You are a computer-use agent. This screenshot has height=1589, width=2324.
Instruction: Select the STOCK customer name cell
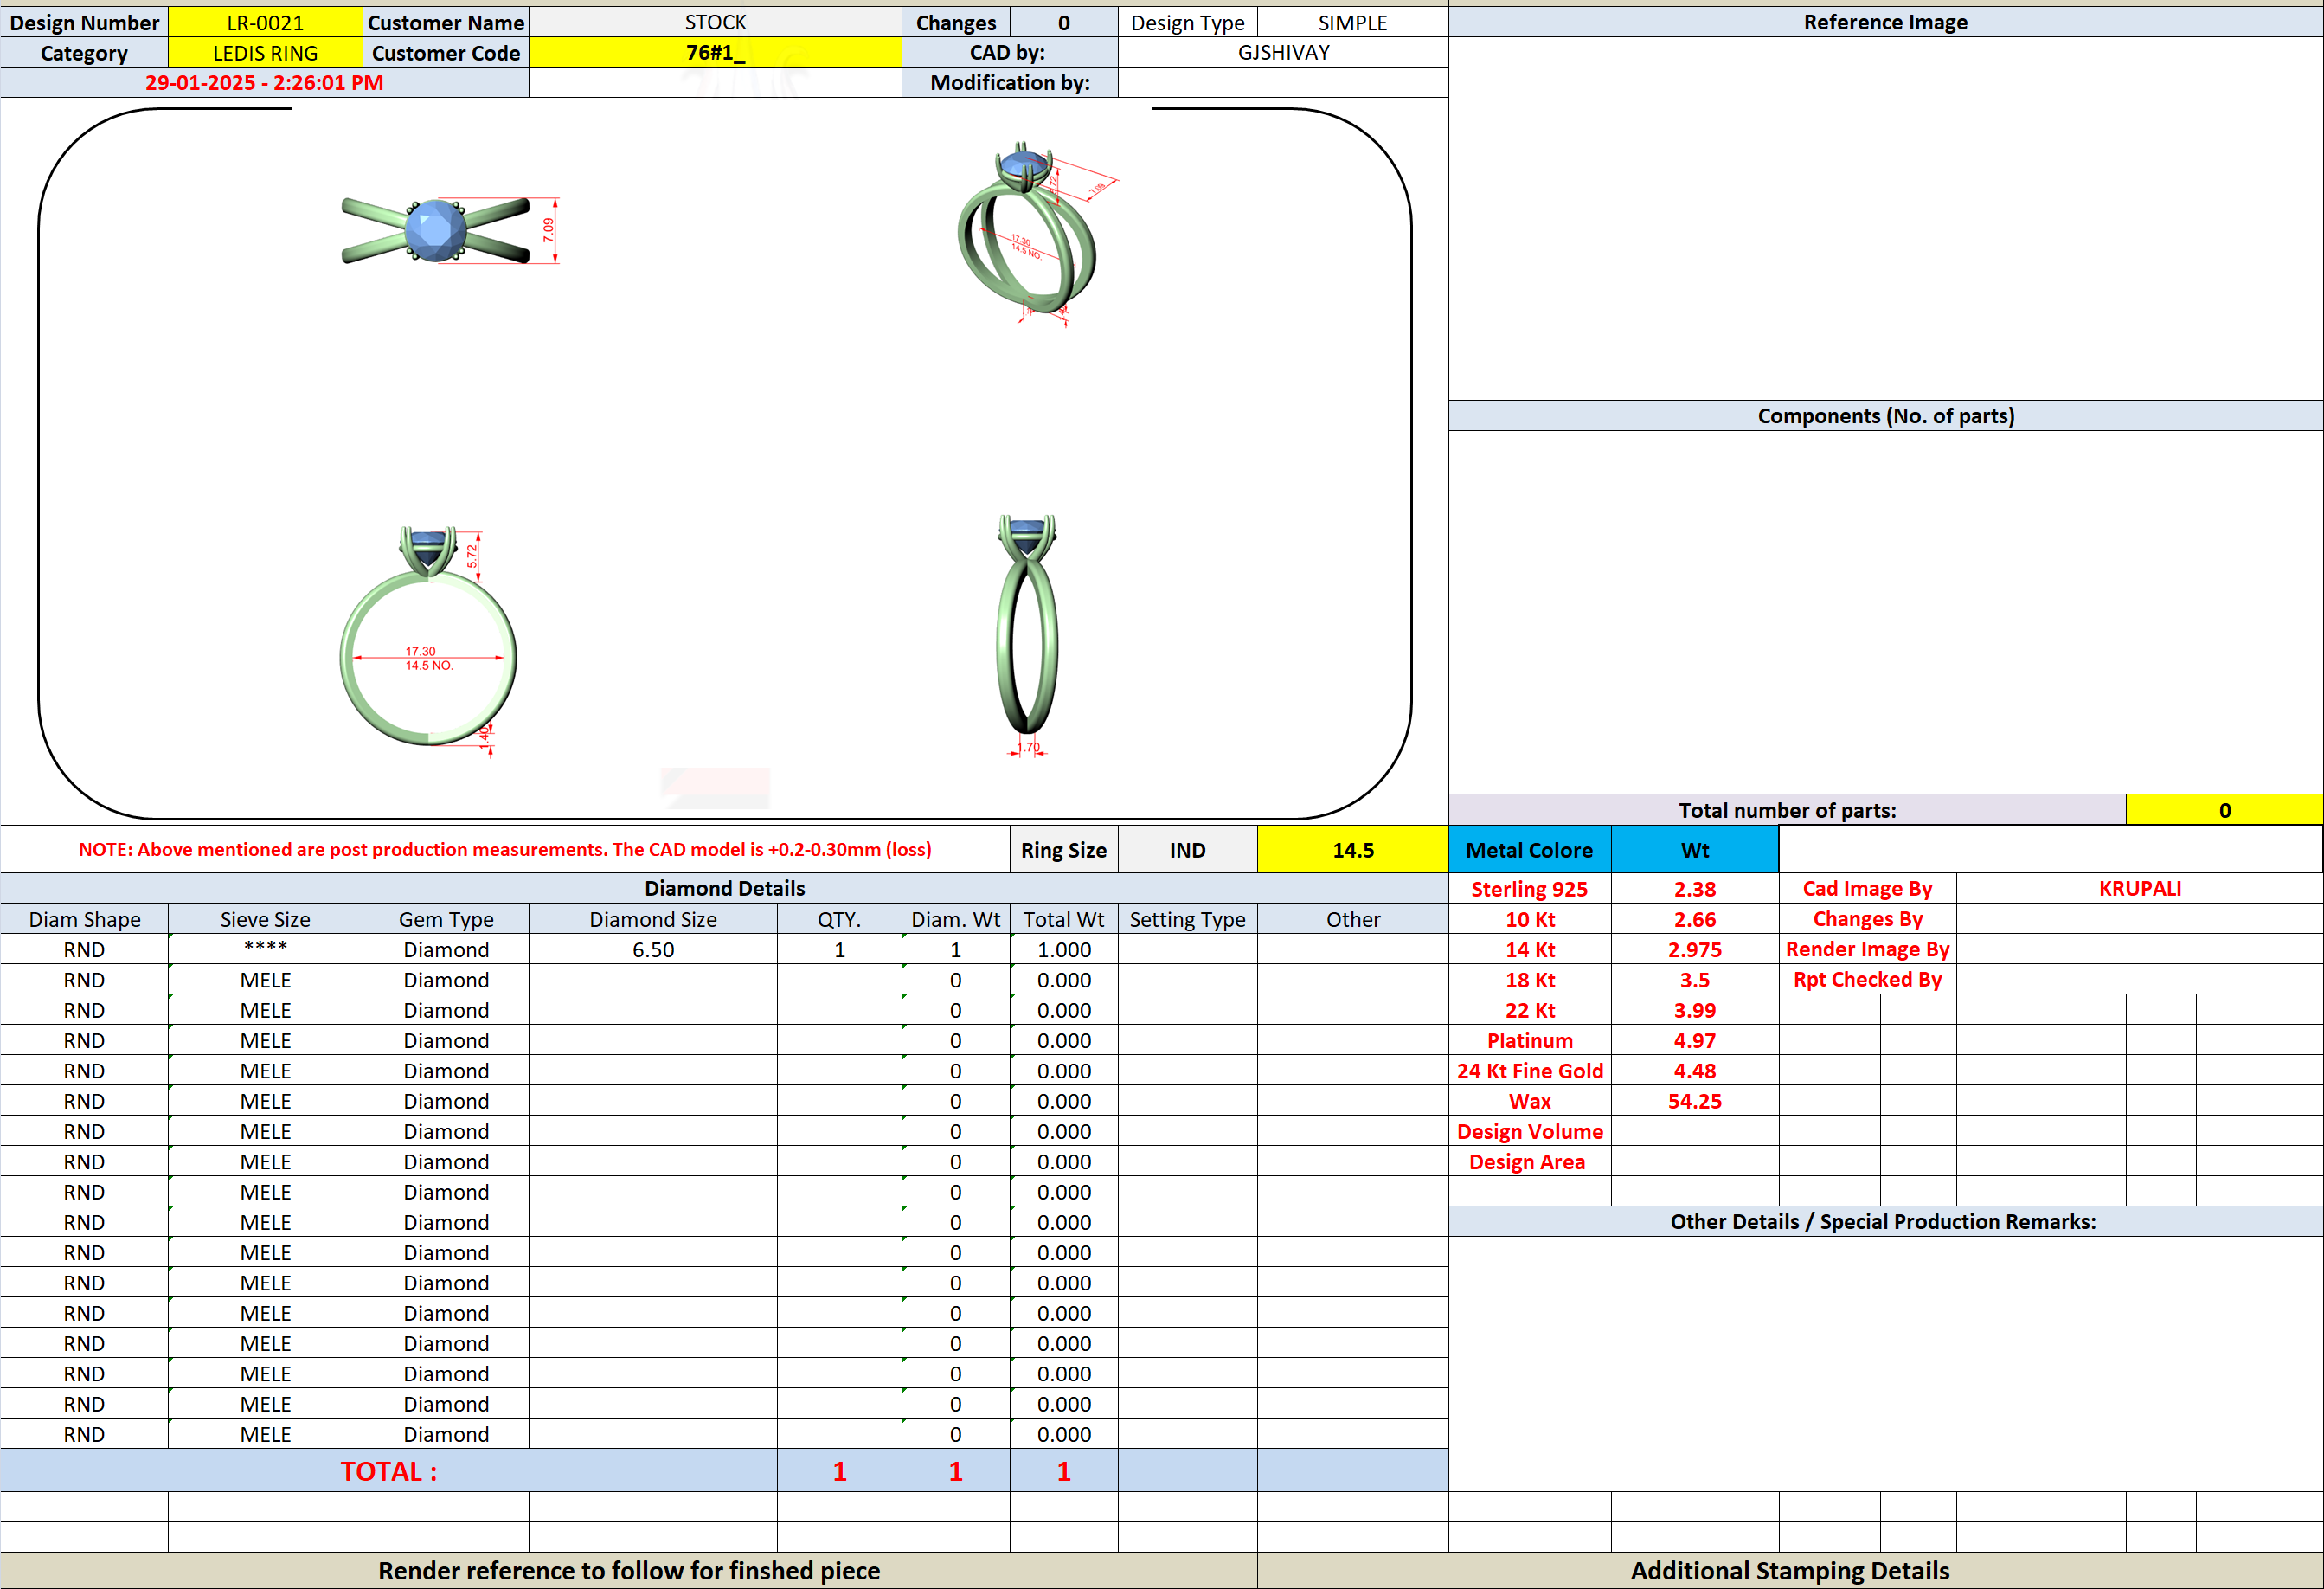(715, 22)
